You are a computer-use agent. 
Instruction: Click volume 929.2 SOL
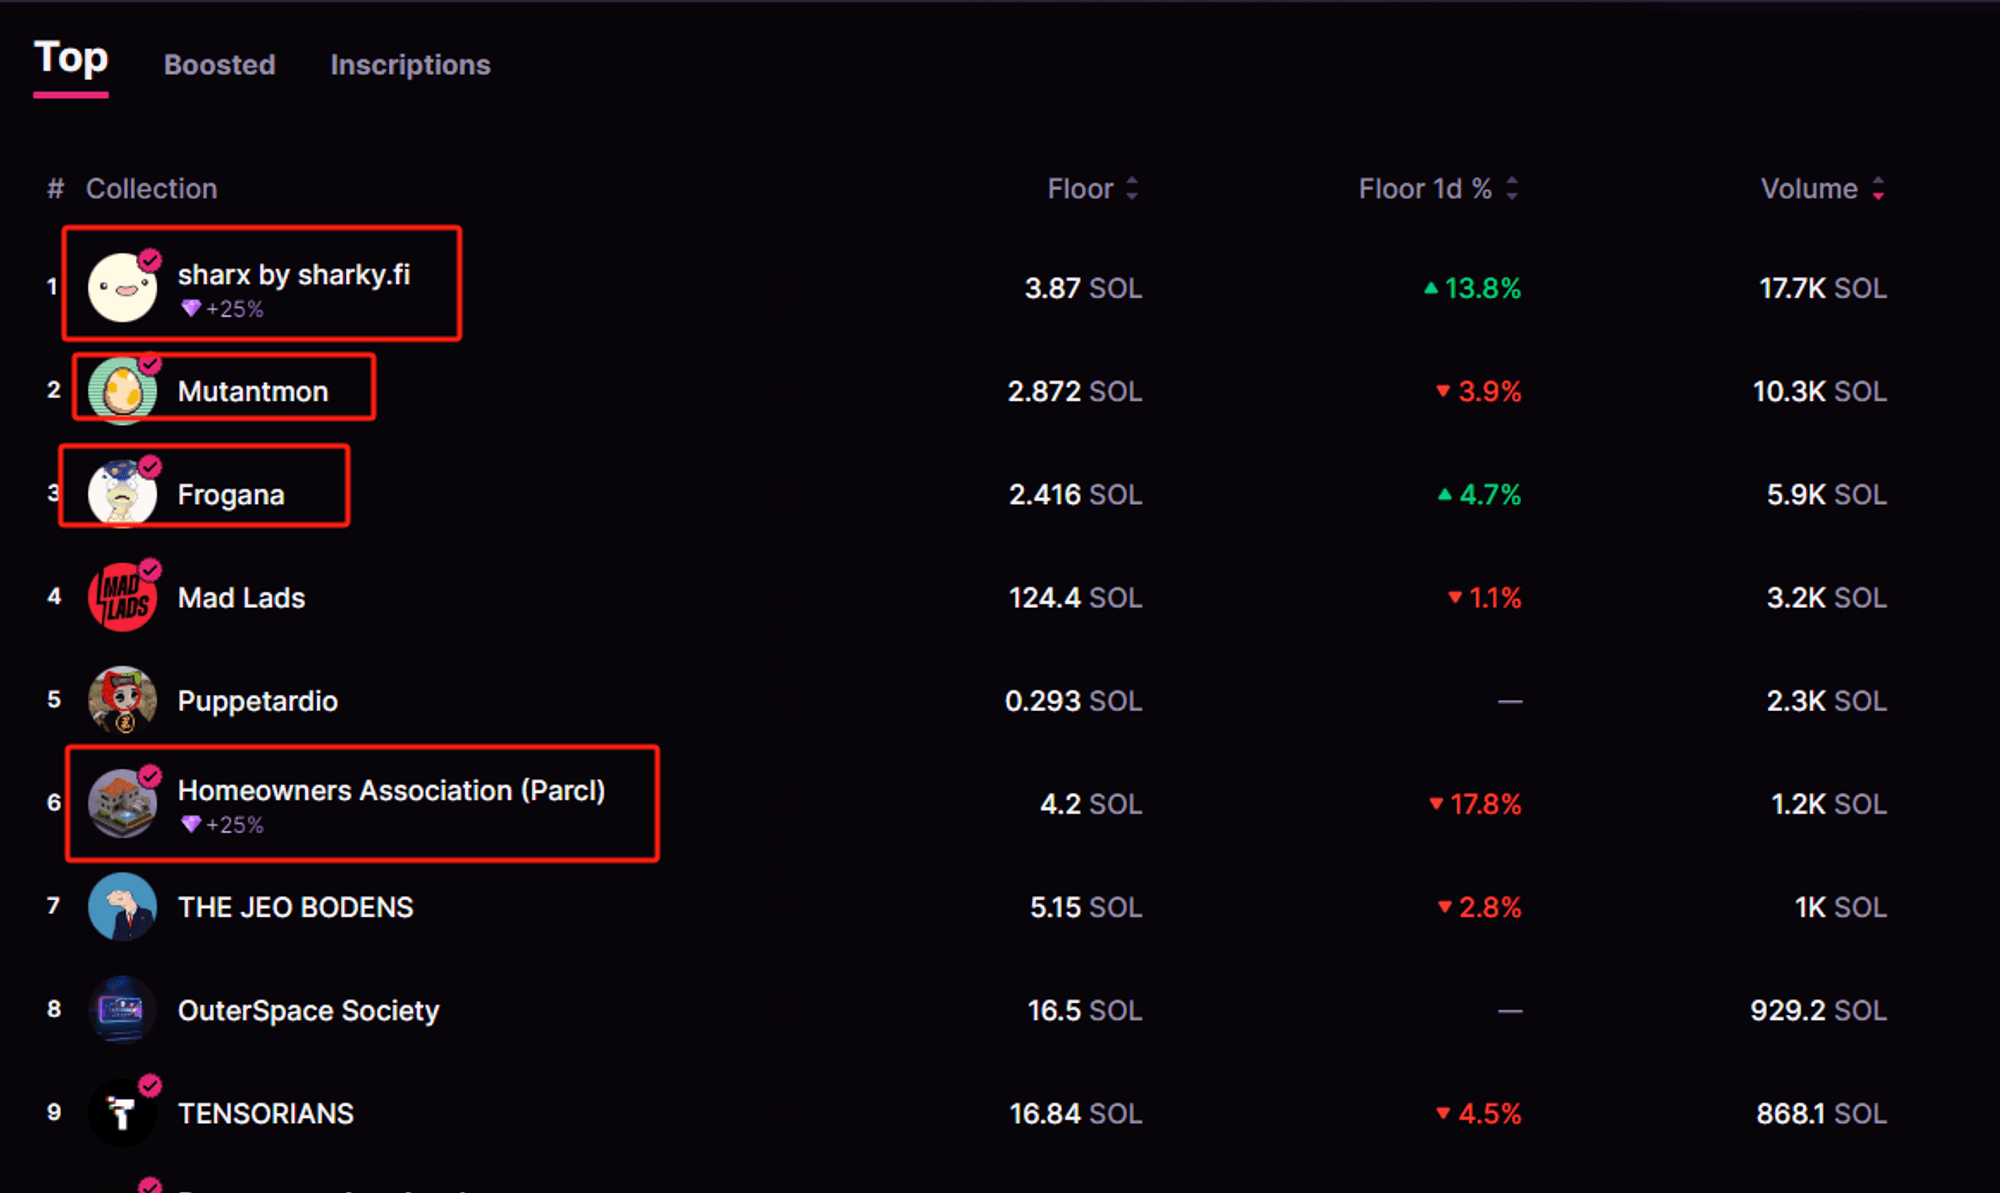[1819, 1011]
